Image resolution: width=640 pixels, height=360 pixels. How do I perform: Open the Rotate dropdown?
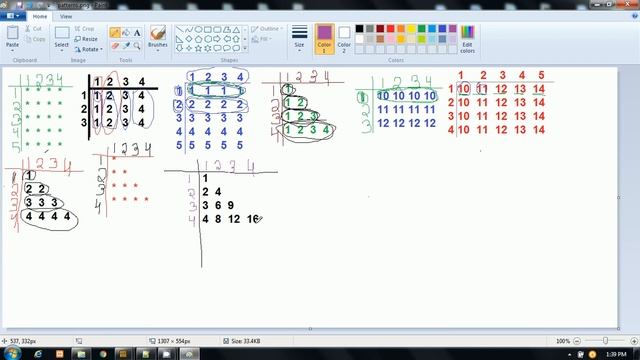[88, 49]
